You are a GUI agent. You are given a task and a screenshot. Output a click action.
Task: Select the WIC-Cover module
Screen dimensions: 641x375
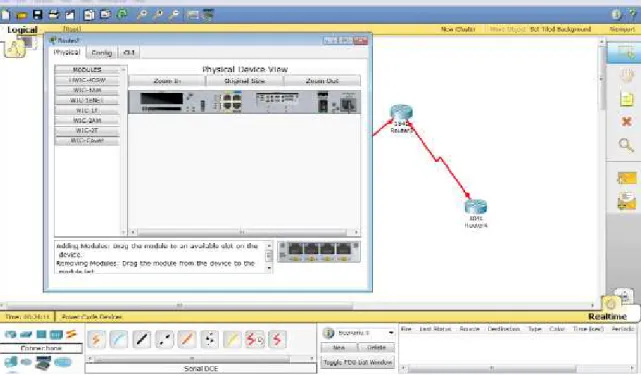point(87,140)
